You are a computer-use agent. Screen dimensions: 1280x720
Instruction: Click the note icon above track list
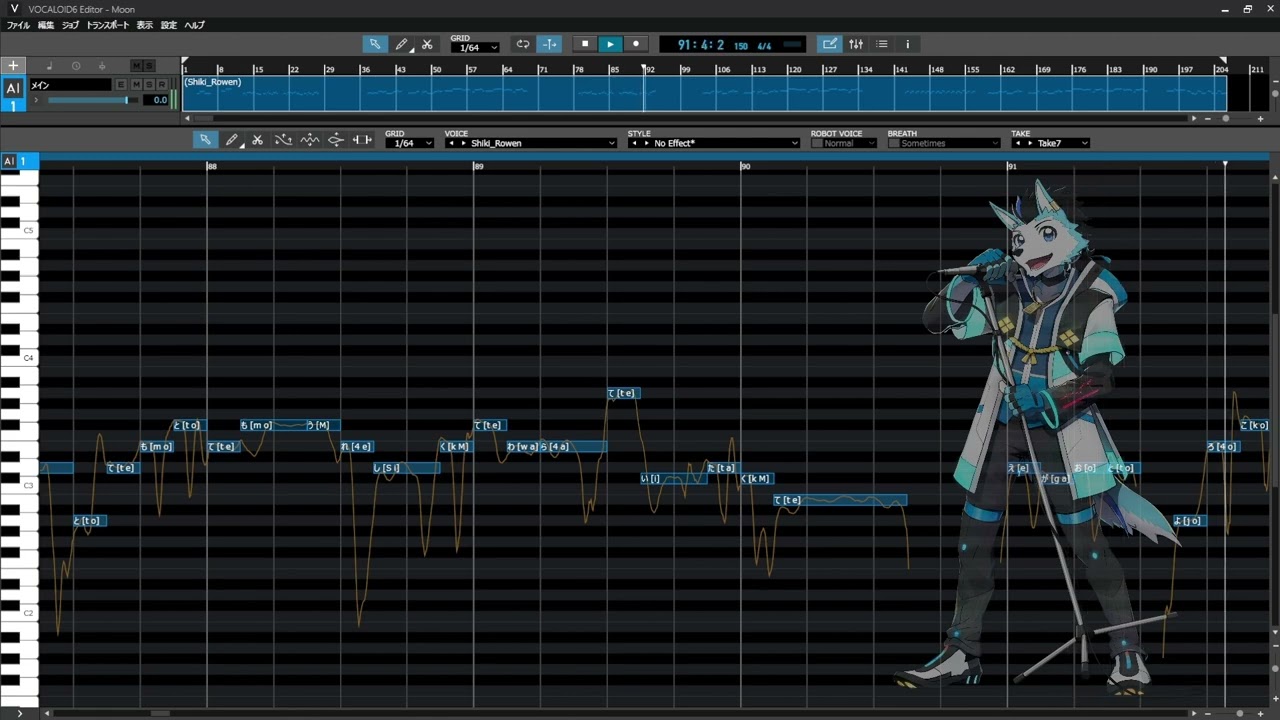point(50,66)
